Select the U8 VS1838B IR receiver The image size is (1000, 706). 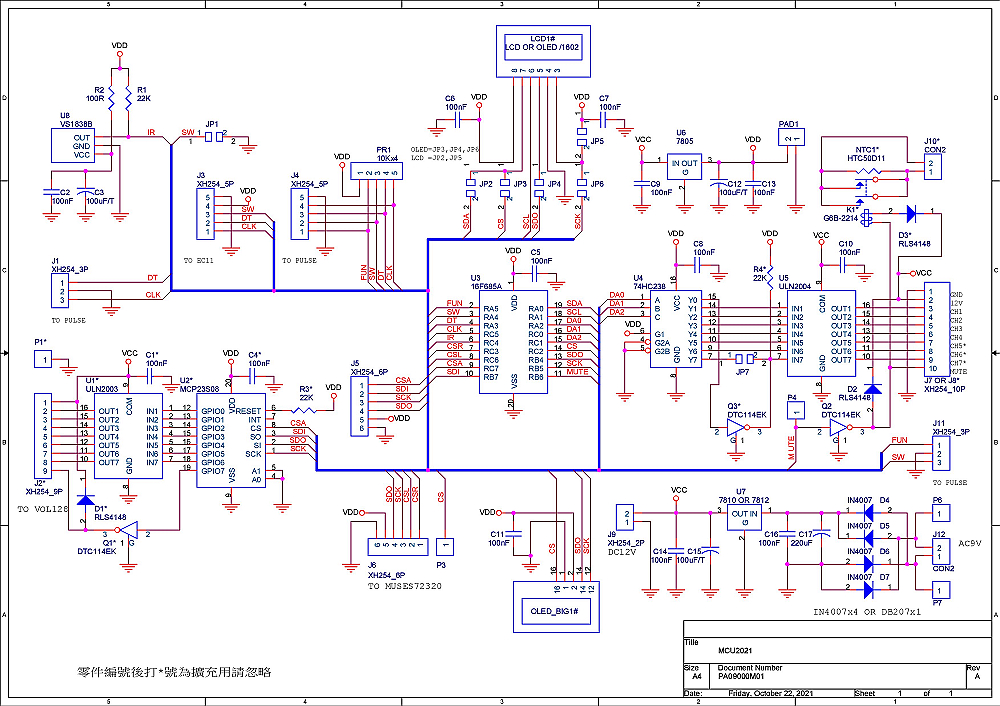75,145
